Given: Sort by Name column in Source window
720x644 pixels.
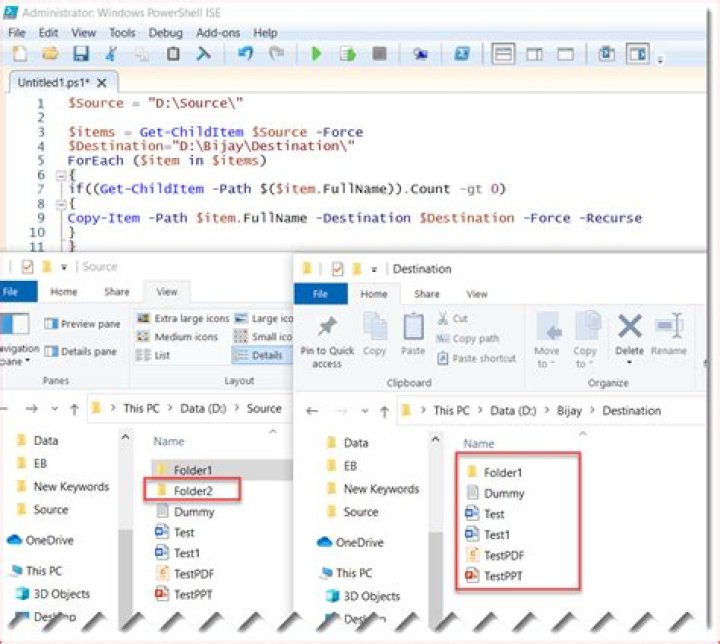Looking at the screenshot, I should [x=169, y=441].
